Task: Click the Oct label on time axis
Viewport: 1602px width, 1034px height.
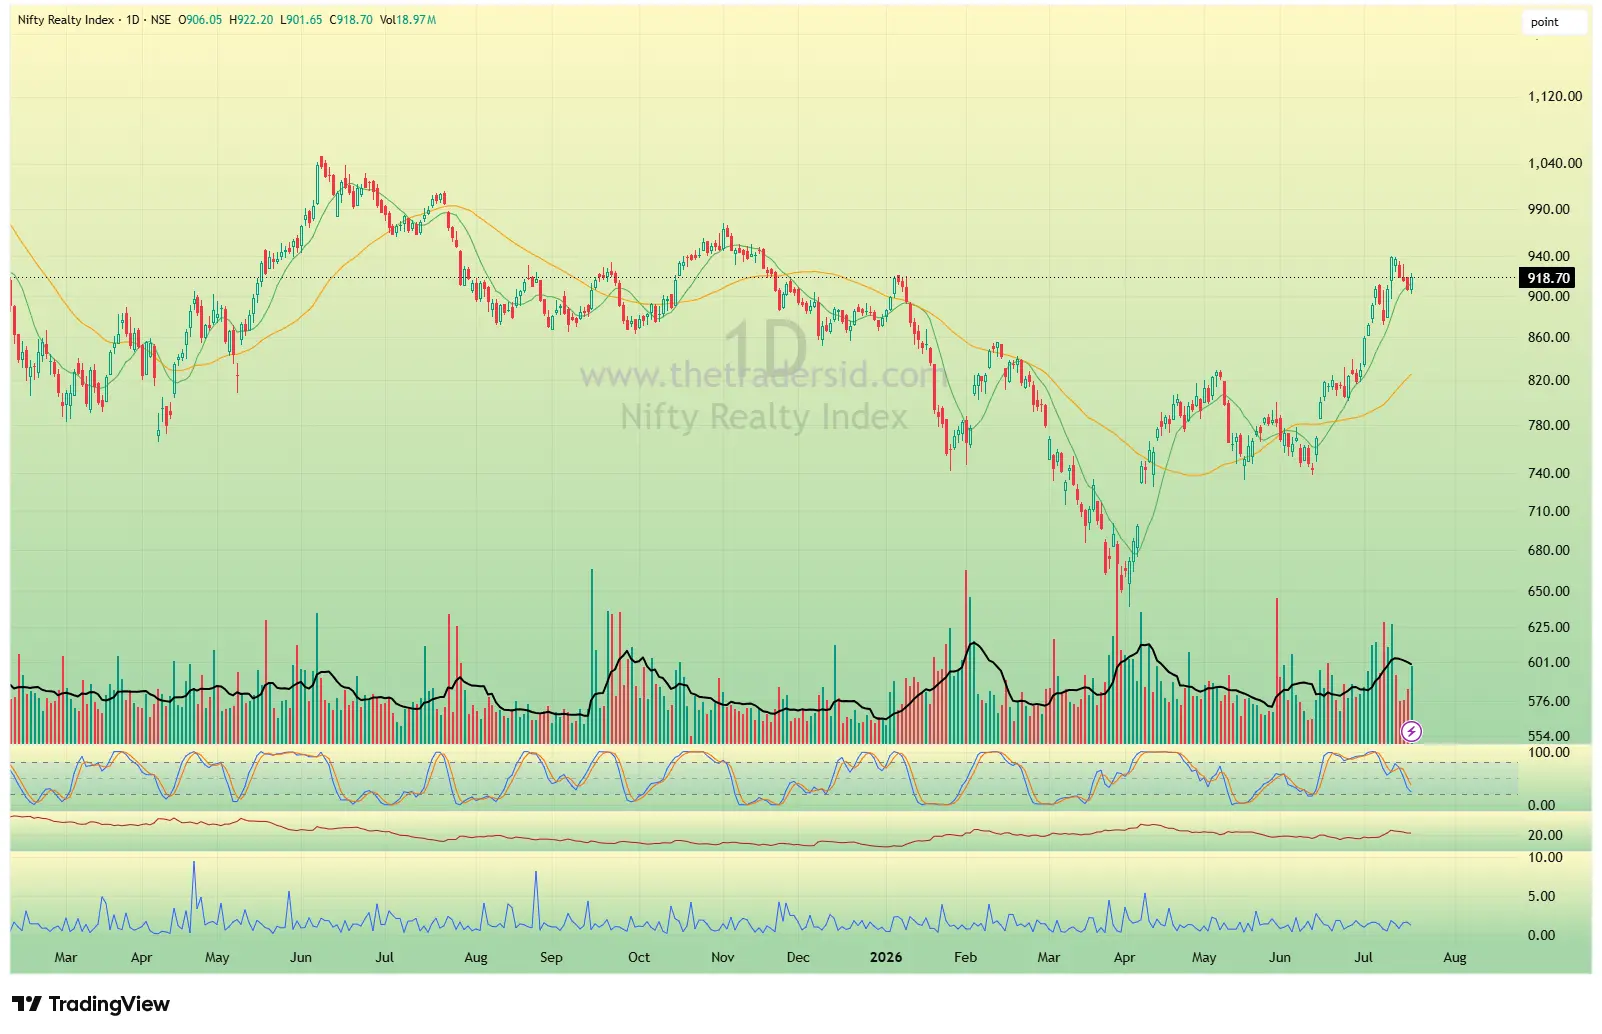Action: (639, 957)
